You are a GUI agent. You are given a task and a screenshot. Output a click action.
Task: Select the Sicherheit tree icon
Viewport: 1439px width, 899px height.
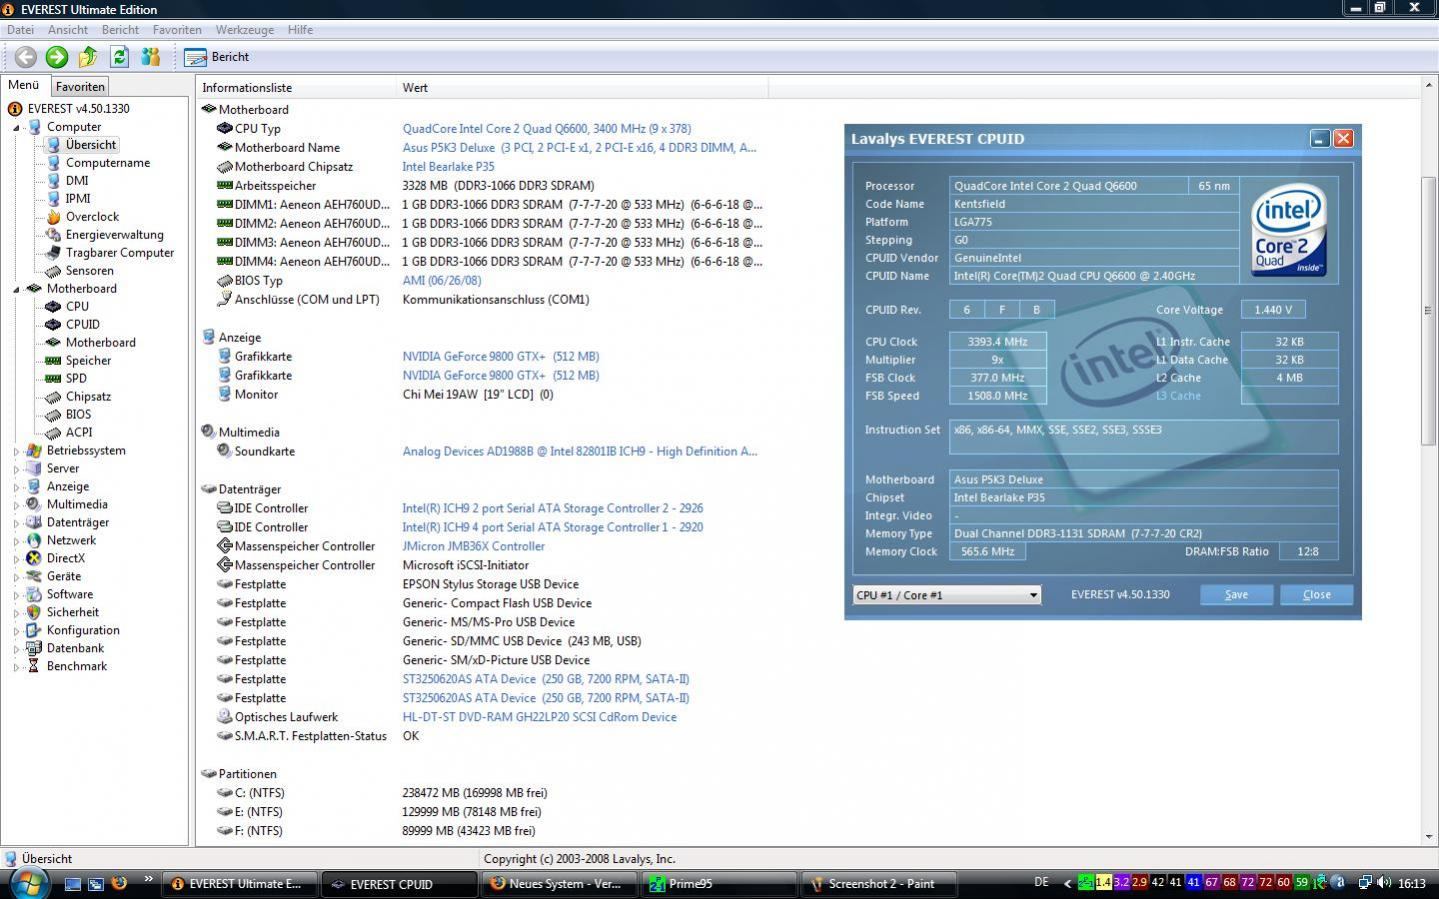pyautogui.click(x=34, y=613)
